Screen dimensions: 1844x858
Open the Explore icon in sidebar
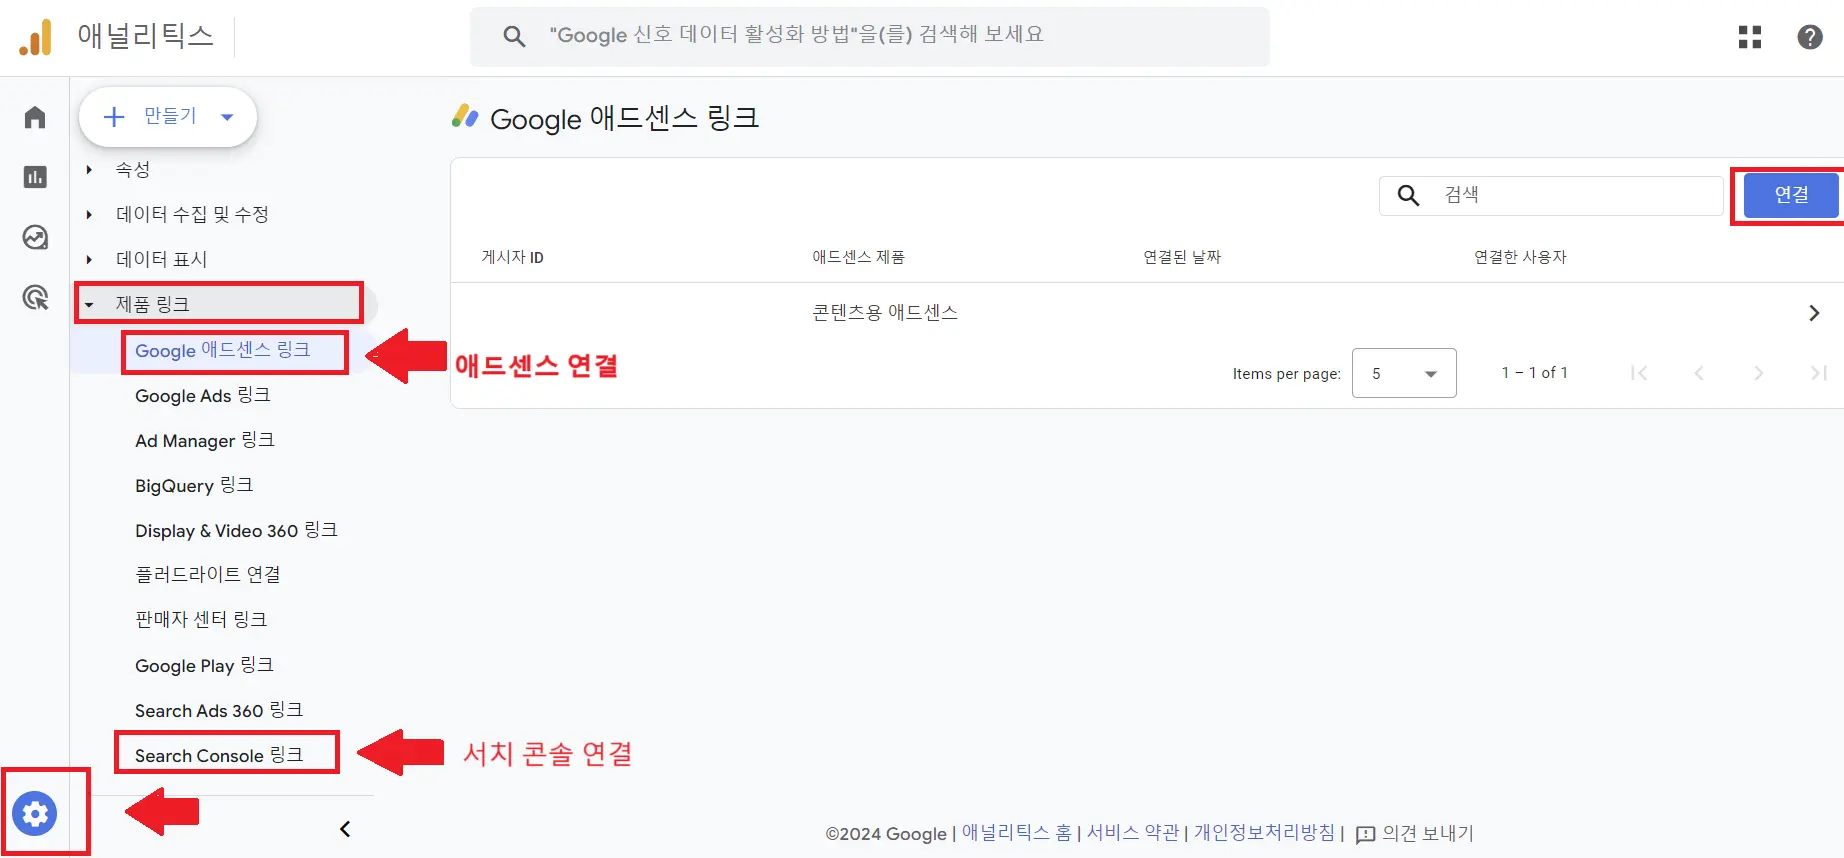click(35, 237)
